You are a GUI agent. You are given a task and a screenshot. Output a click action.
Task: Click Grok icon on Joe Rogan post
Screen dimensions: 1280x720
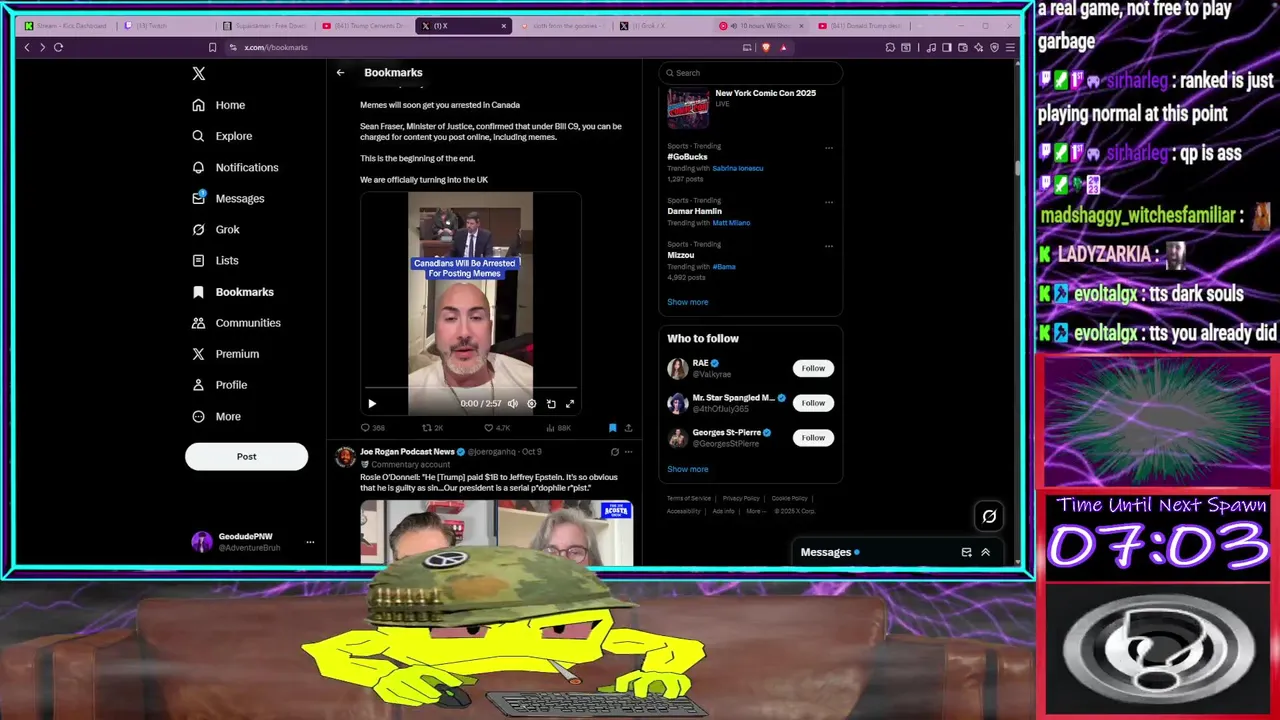(x=615, y=452)
